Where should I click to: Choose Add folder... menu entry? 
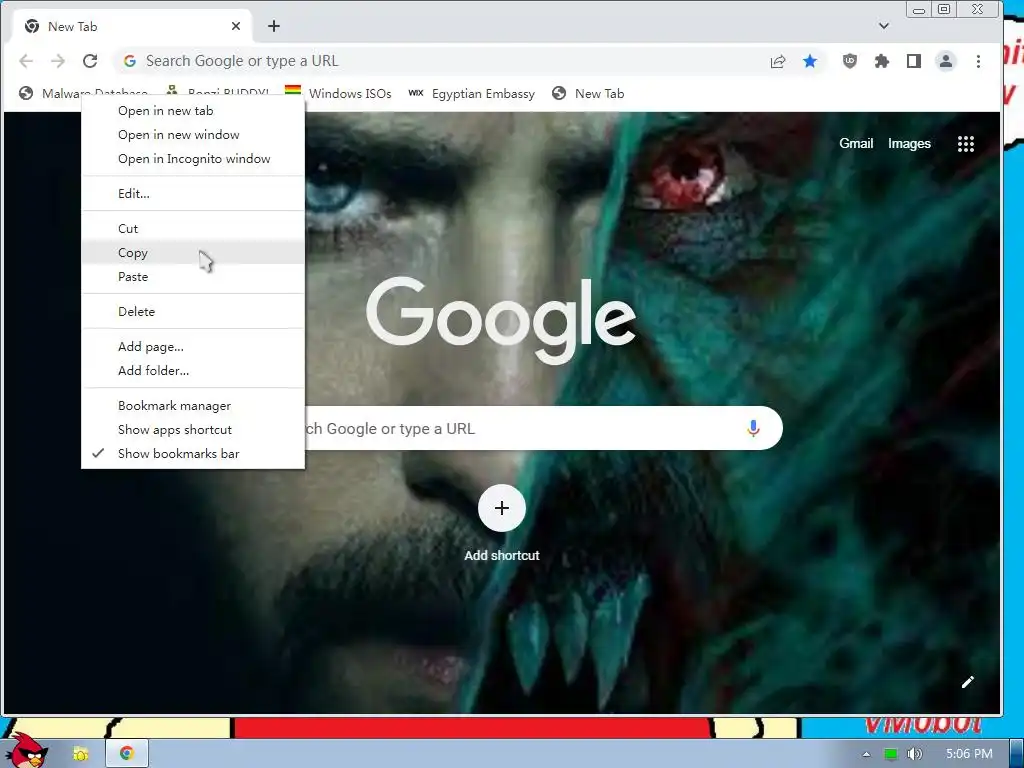coord(193,371)
